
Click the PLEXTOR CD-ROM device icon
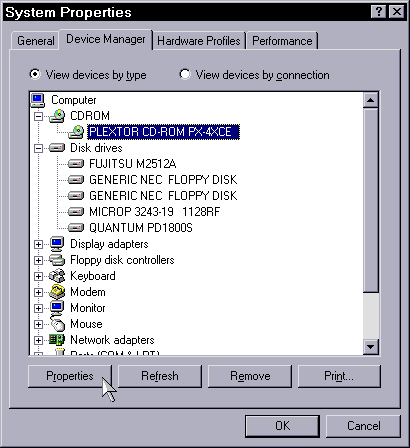point(76,132)
